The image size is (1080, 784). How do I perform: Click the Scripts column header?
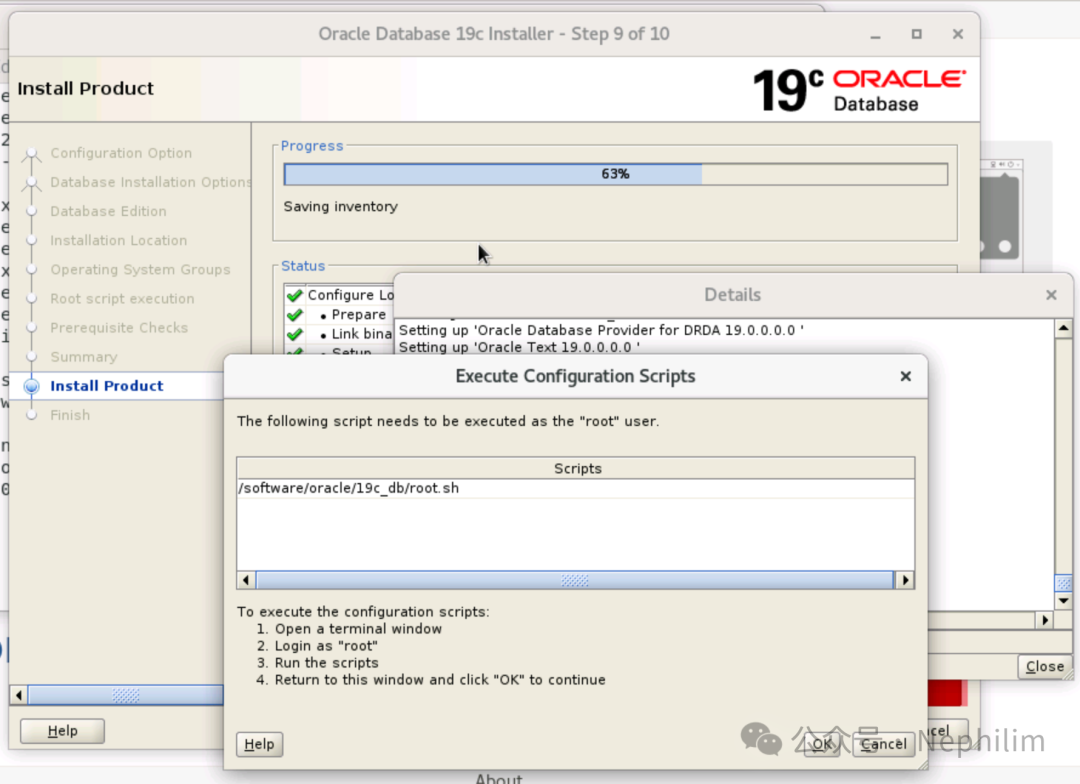[576, 468]
